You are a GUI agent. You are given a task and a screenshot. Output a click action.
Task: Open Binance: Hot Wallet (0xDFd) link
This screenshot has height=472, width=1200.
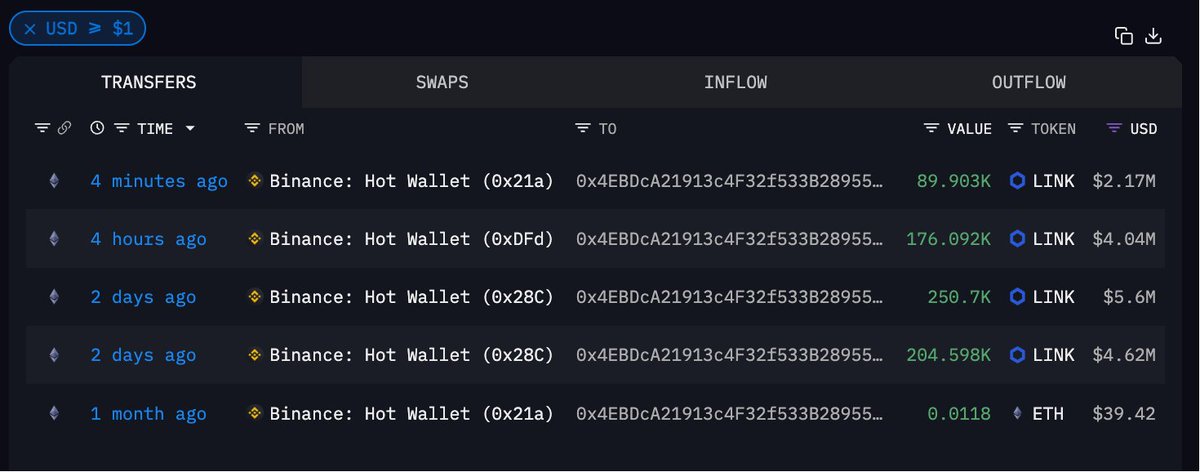pyautogui.click(x=411, y=239)
